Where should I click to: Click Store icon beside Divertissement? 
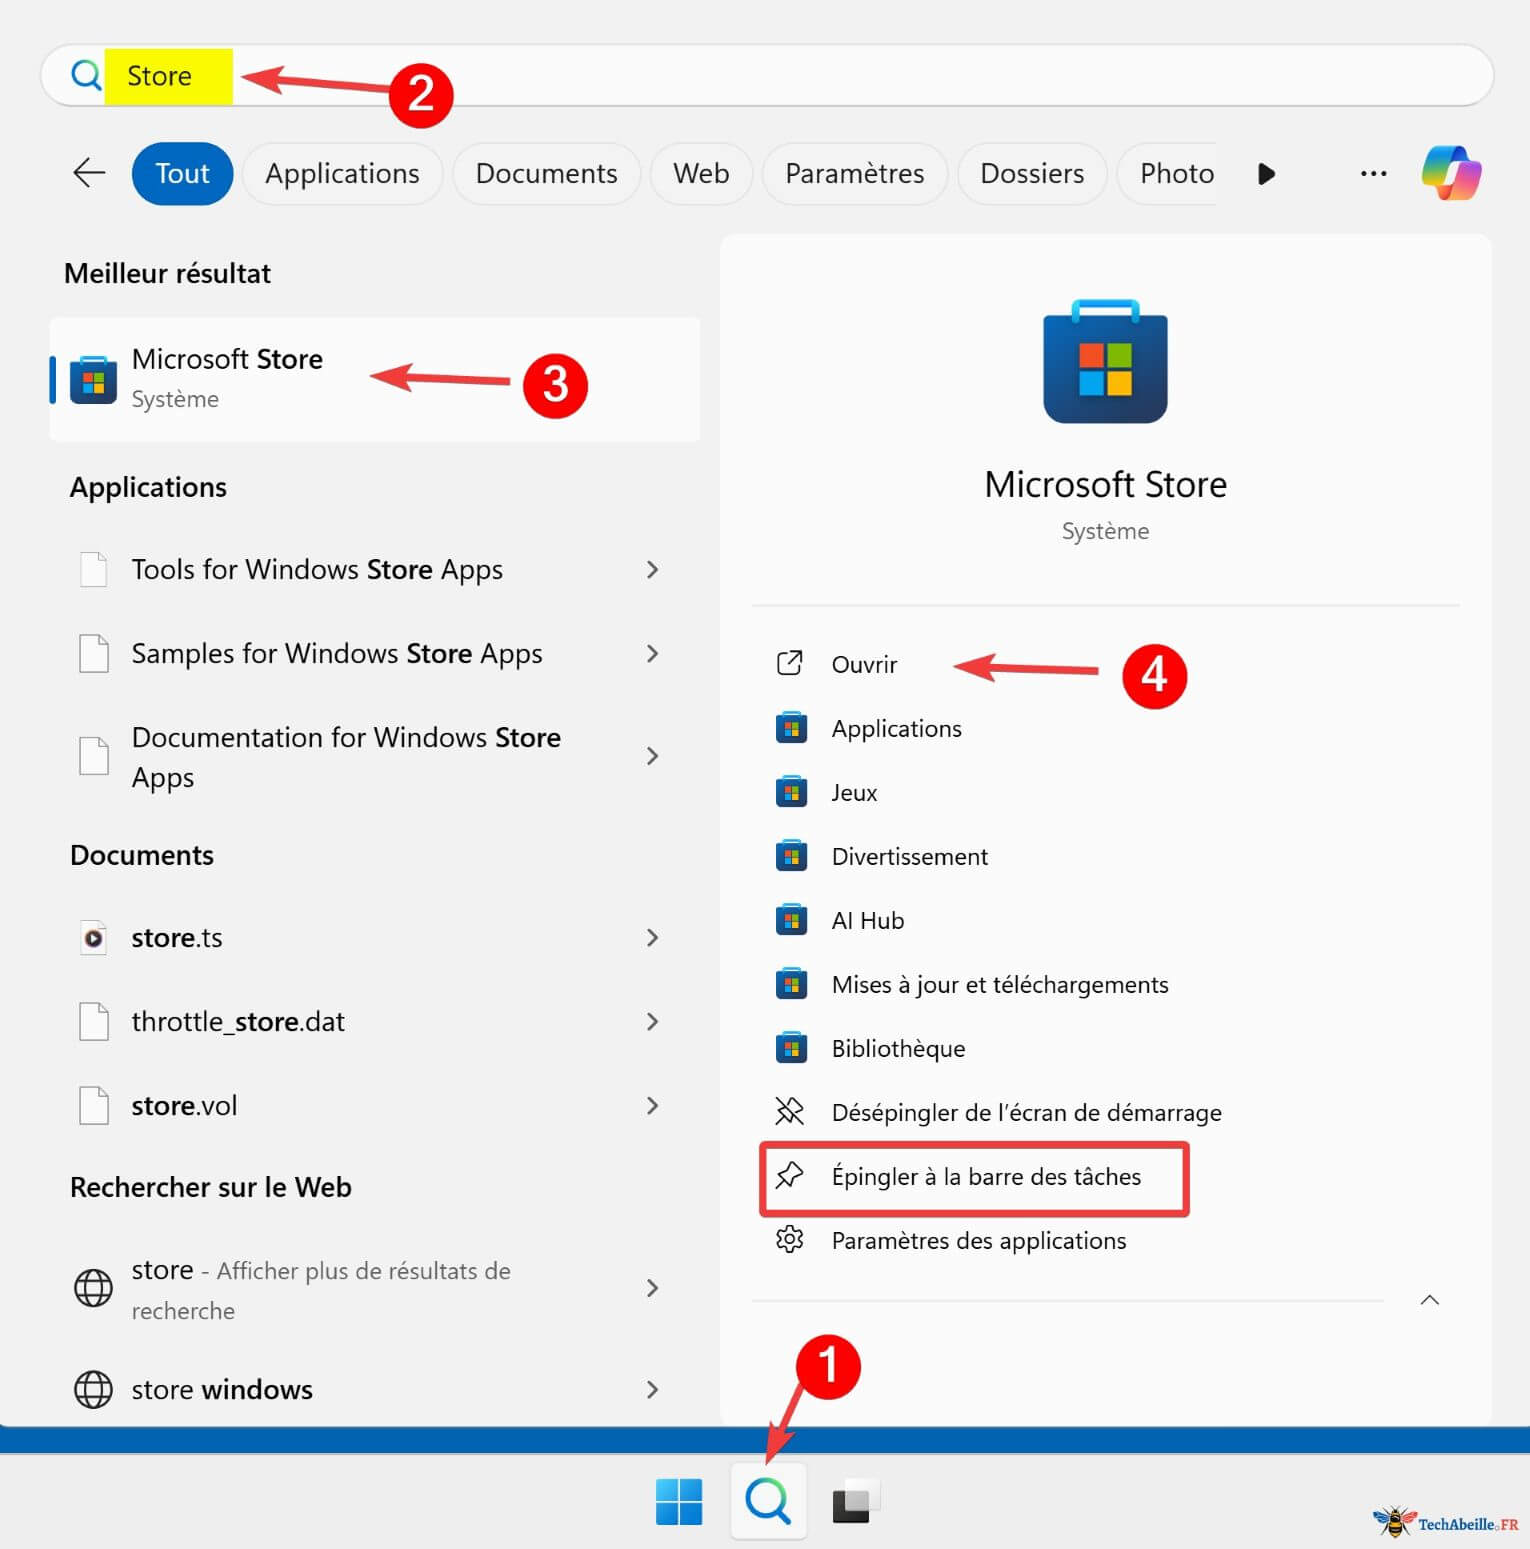tap(791, 856)
